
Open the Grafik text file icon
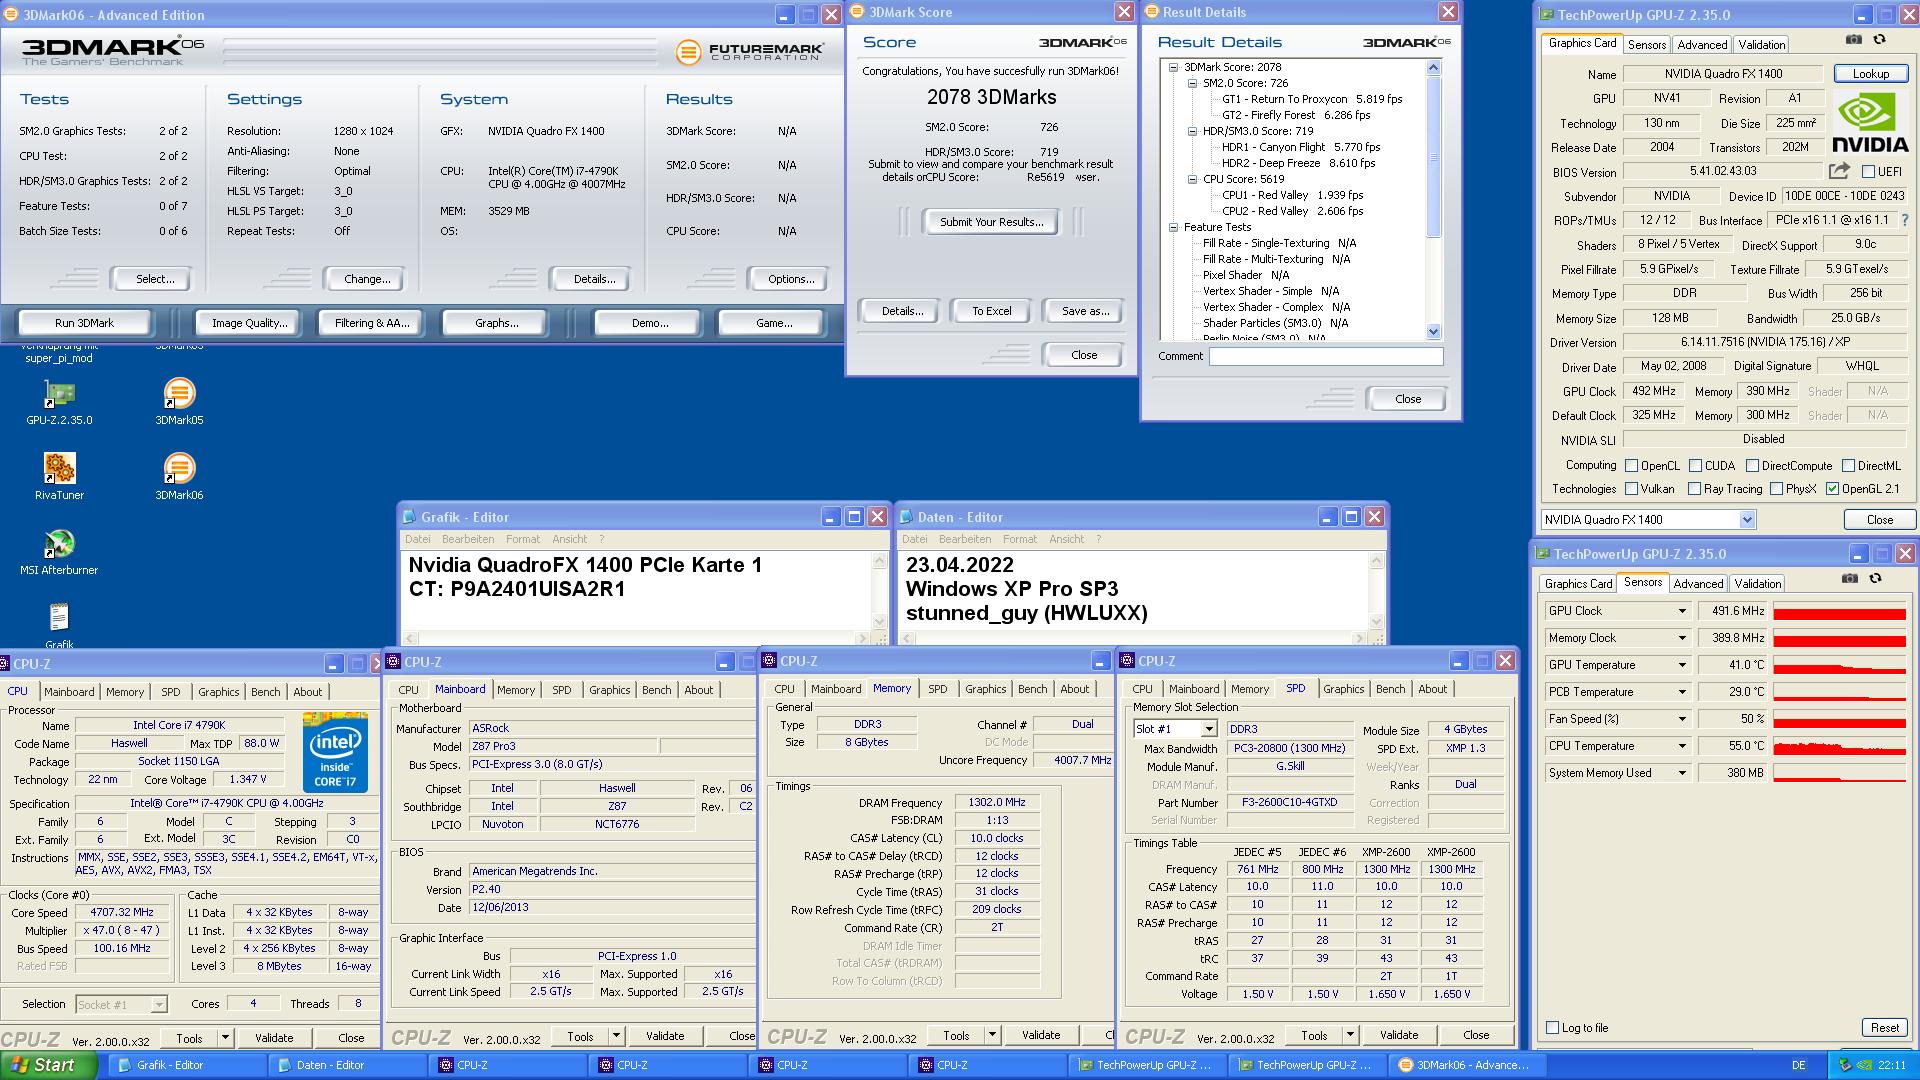pos(59,625)
